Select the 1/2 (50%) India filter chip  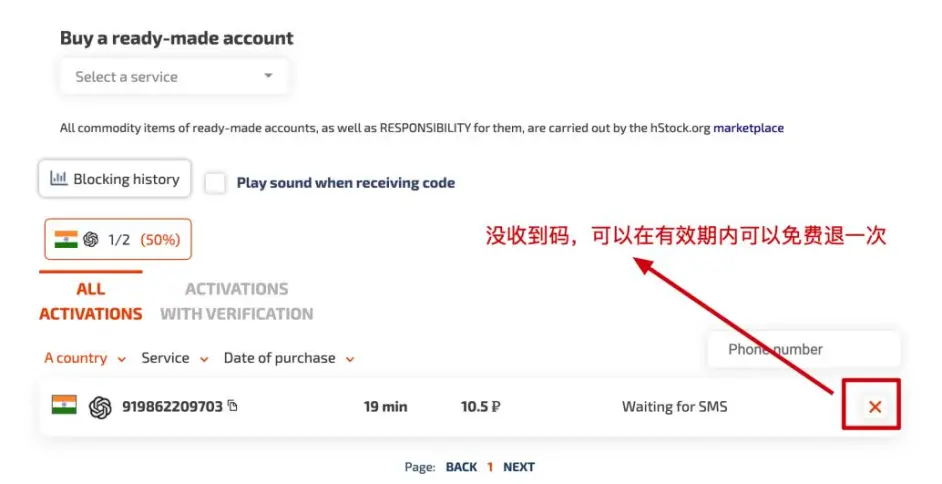tap(118, 239)
